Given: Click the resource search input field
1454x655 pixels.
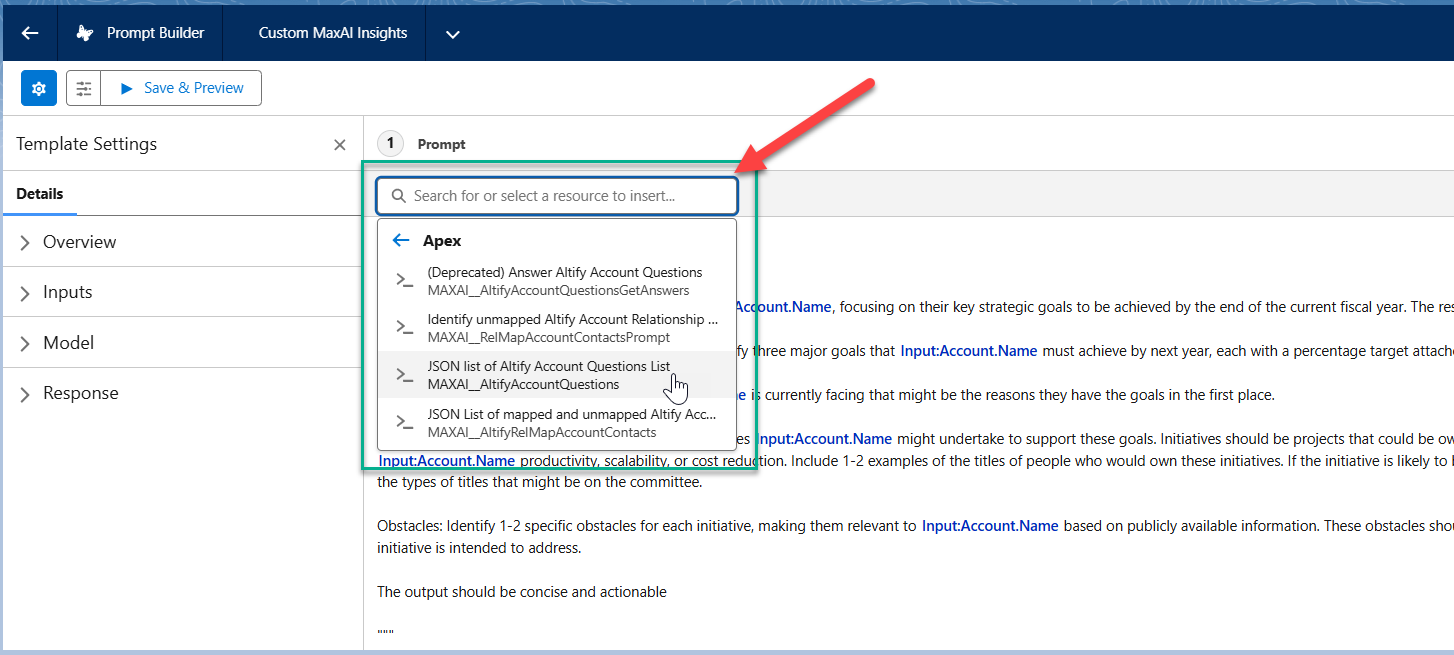Looking at the screenshot, I should click(557, 196).
